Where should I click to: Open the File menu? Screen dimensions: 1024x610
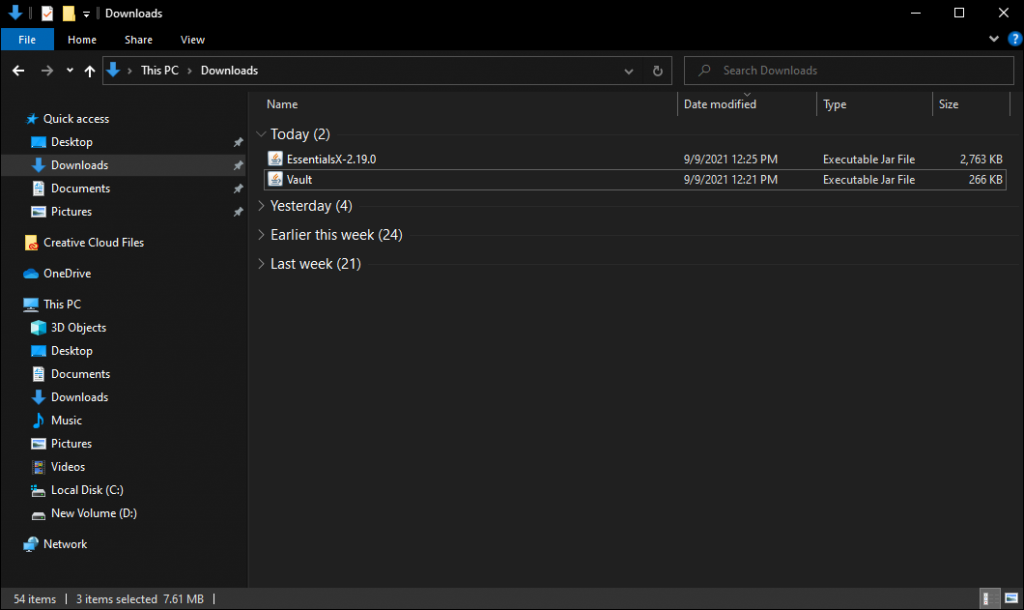pyautogui.click(x=27, y=40)
